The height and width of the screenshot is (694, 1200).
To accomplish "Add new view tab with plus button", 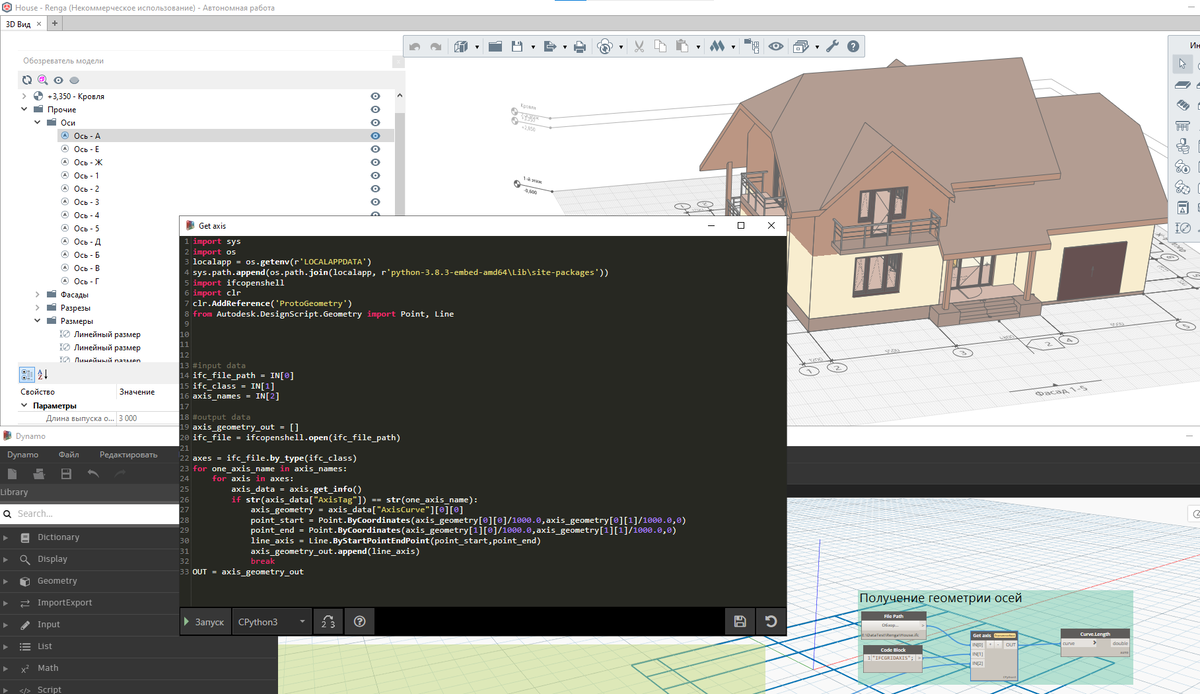I will click(53, 22).
